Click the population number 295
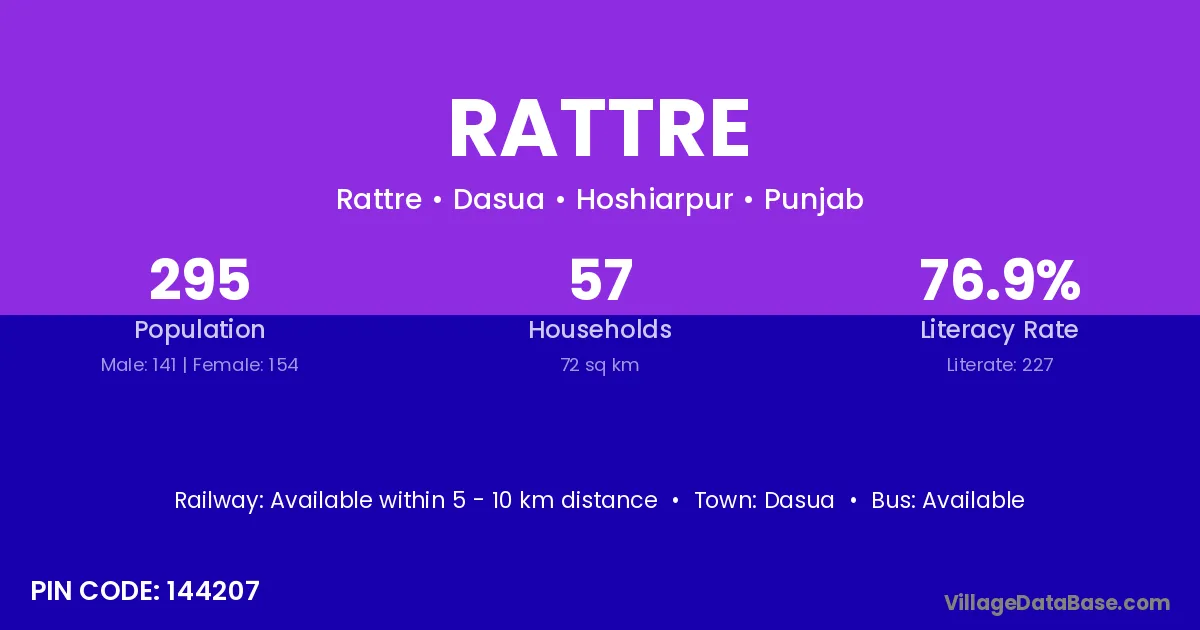The width and height of the screenshot is (1200, 630). (x=199, y=280)
